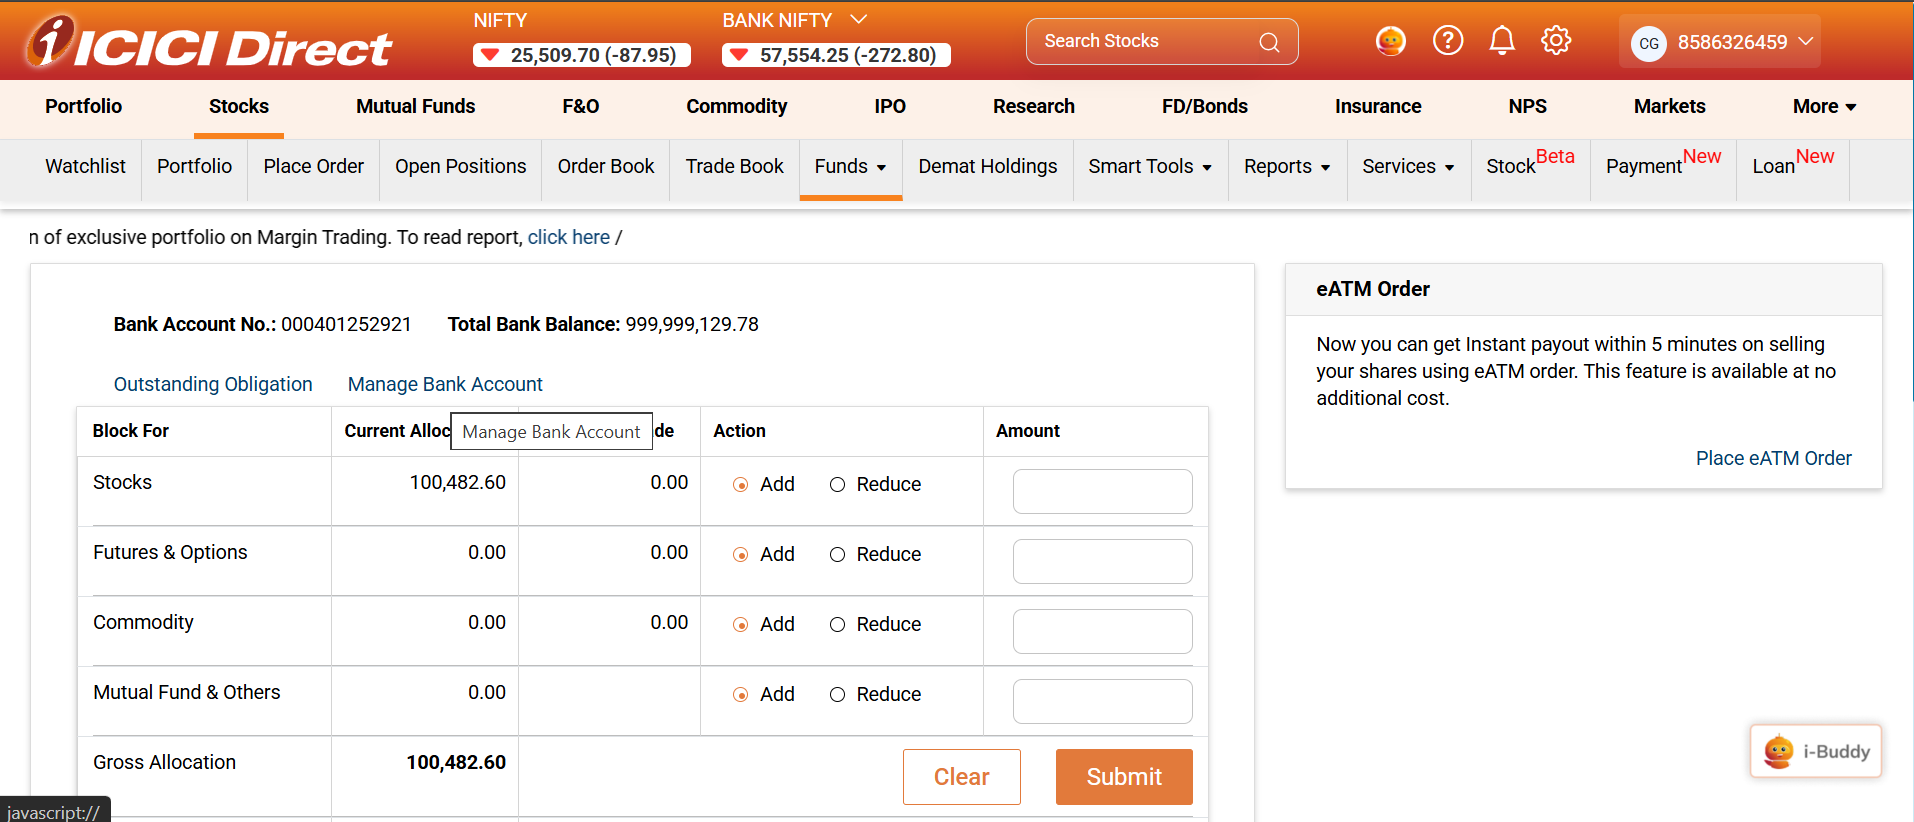Expand the BANK NIFTY index chevron
This screenshot has height=822, width=1914.
tap(858, 19)
